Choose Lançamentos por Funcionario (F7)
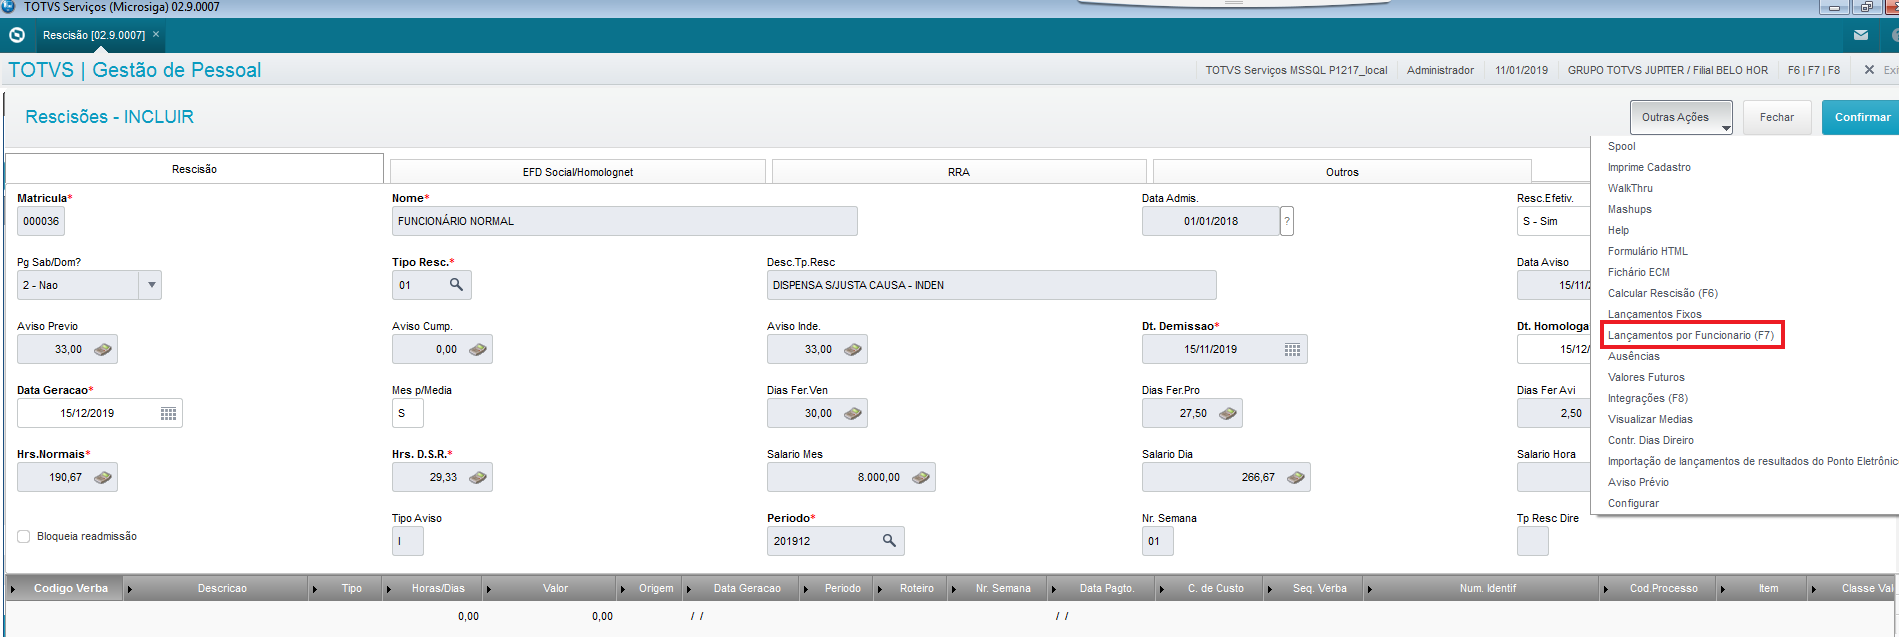Viewport: 1899px width, 637px height. coord(1691,335)
